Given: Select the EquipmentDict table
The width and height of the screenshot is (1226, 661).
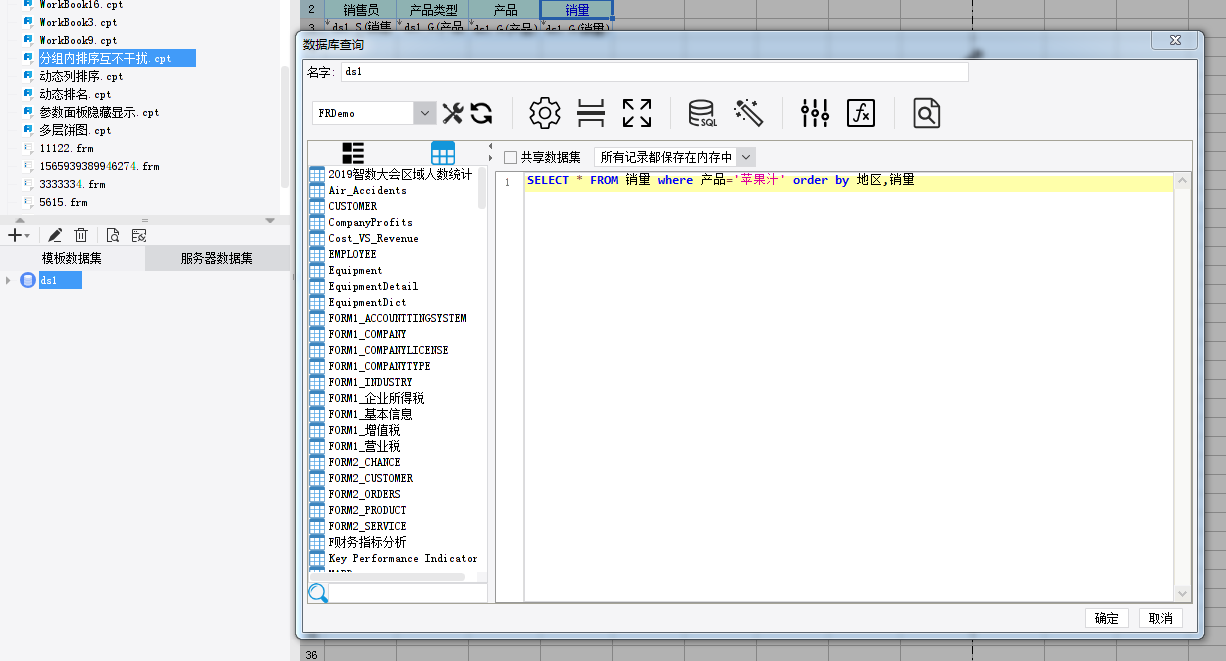Looking at the screenshot, I should click(x=367, y=302).
